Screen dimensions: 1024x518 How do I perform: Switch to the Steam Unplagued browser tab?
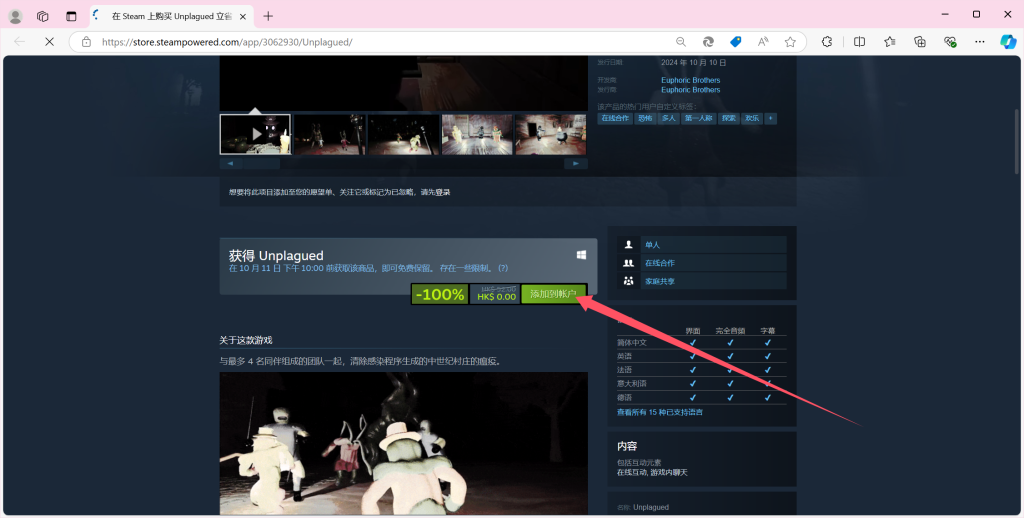pos(172,16)
